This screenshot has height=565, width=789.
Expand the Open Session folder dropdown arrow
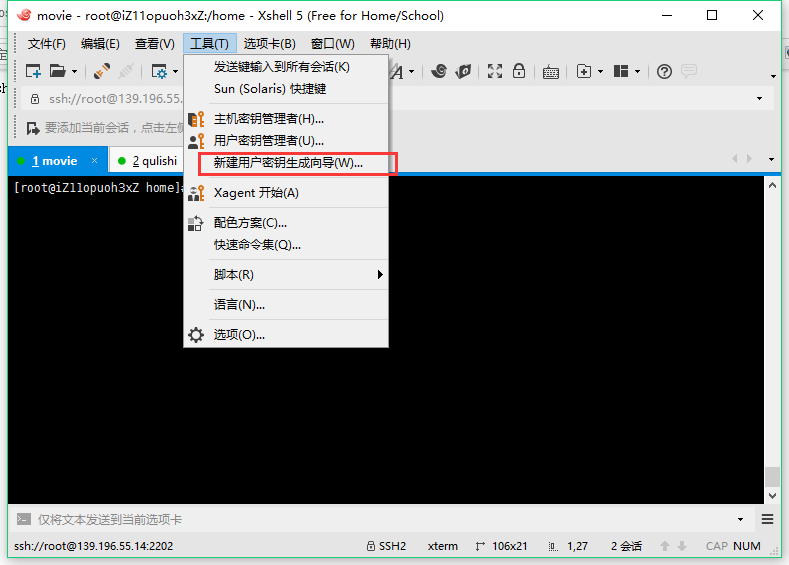[x=74, y=72]
